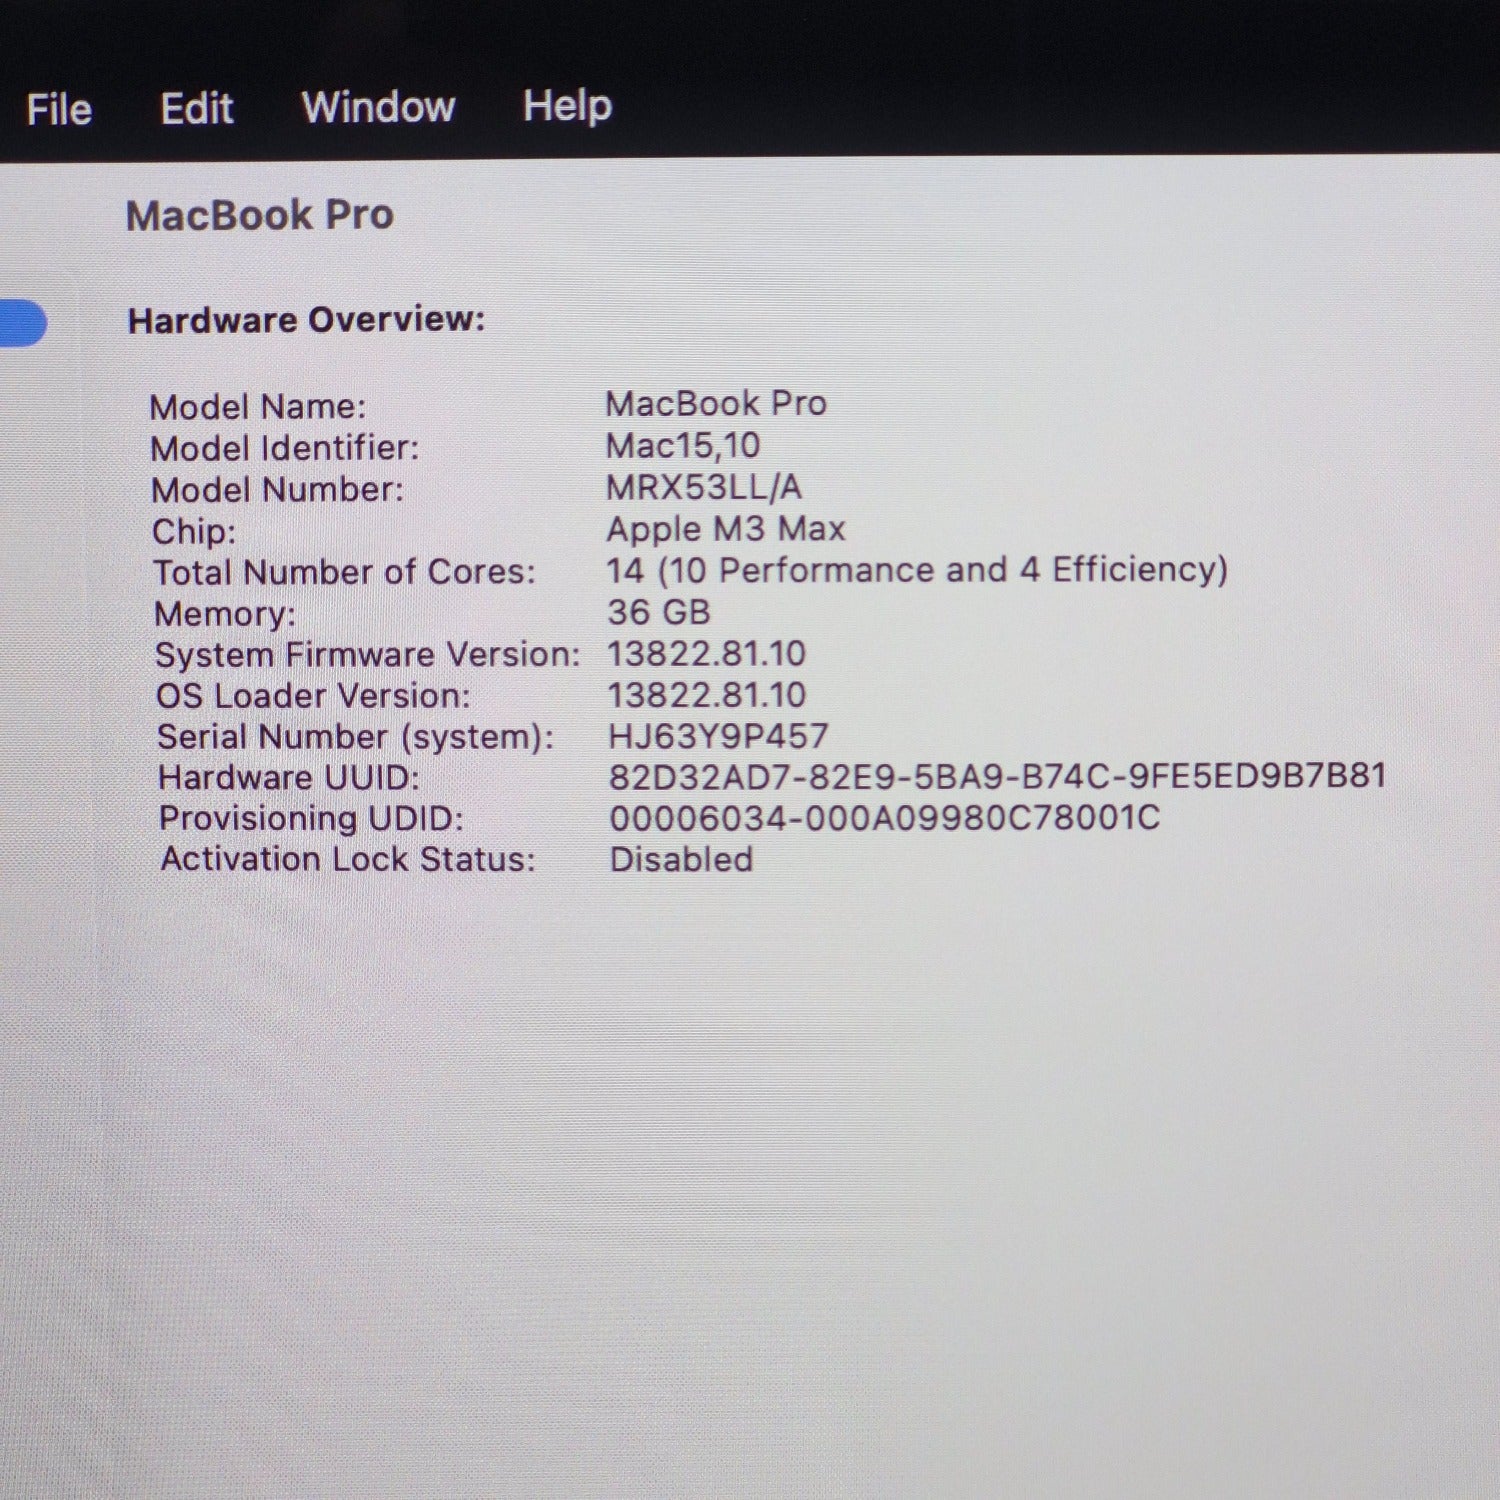The width and height of the screenshot is (1500, 1500).
Task: Click the System Firmware Version number
Action: coord(706,654)
